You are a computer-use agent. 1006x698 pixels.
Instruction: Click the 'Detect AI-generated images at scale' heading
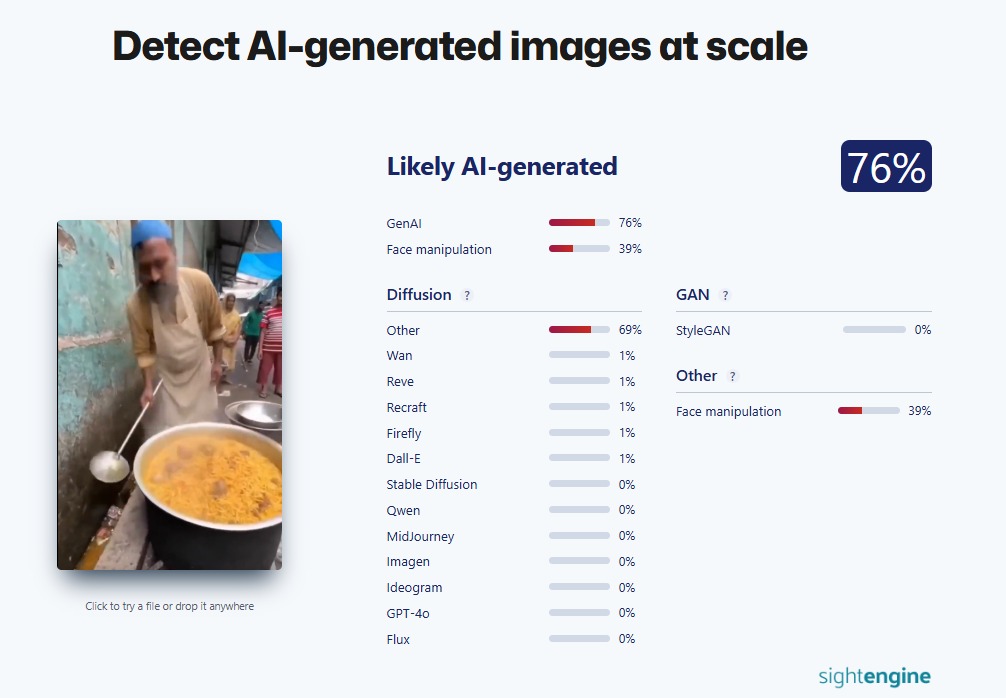[459, 46]
